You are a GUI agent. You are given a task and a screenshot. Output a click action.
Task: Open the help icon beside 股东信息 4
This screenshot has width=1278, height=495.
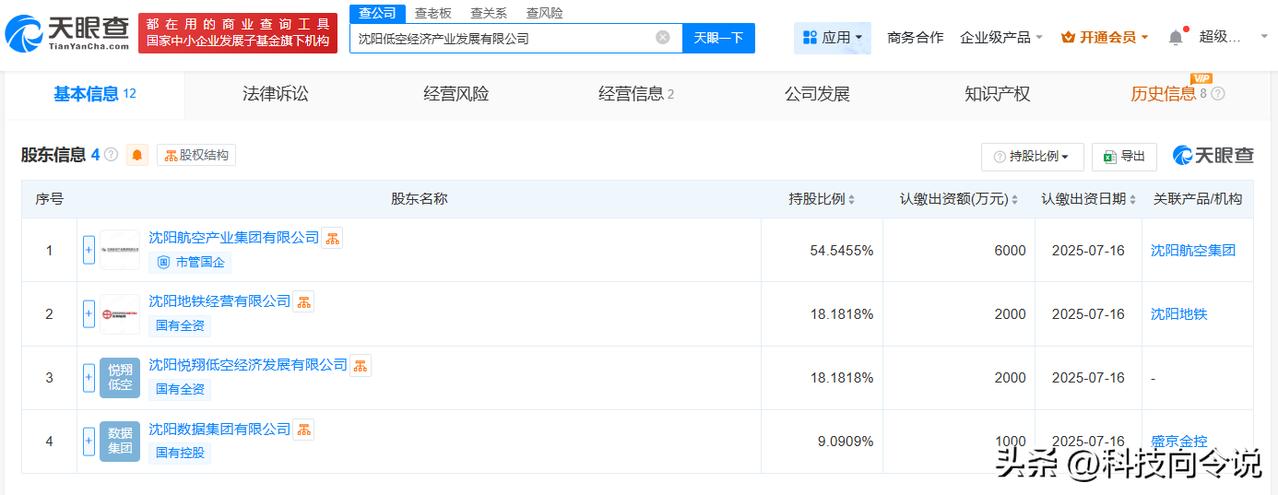point(111,155)
